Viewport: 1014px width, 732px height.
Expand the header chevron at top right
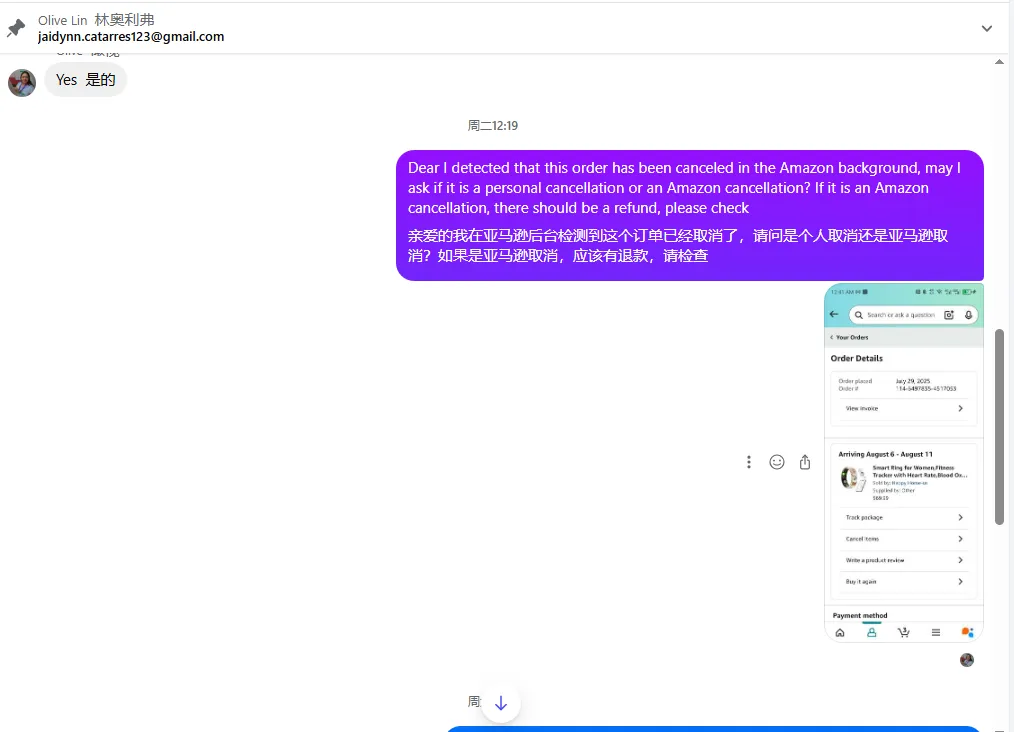(986, 28)
